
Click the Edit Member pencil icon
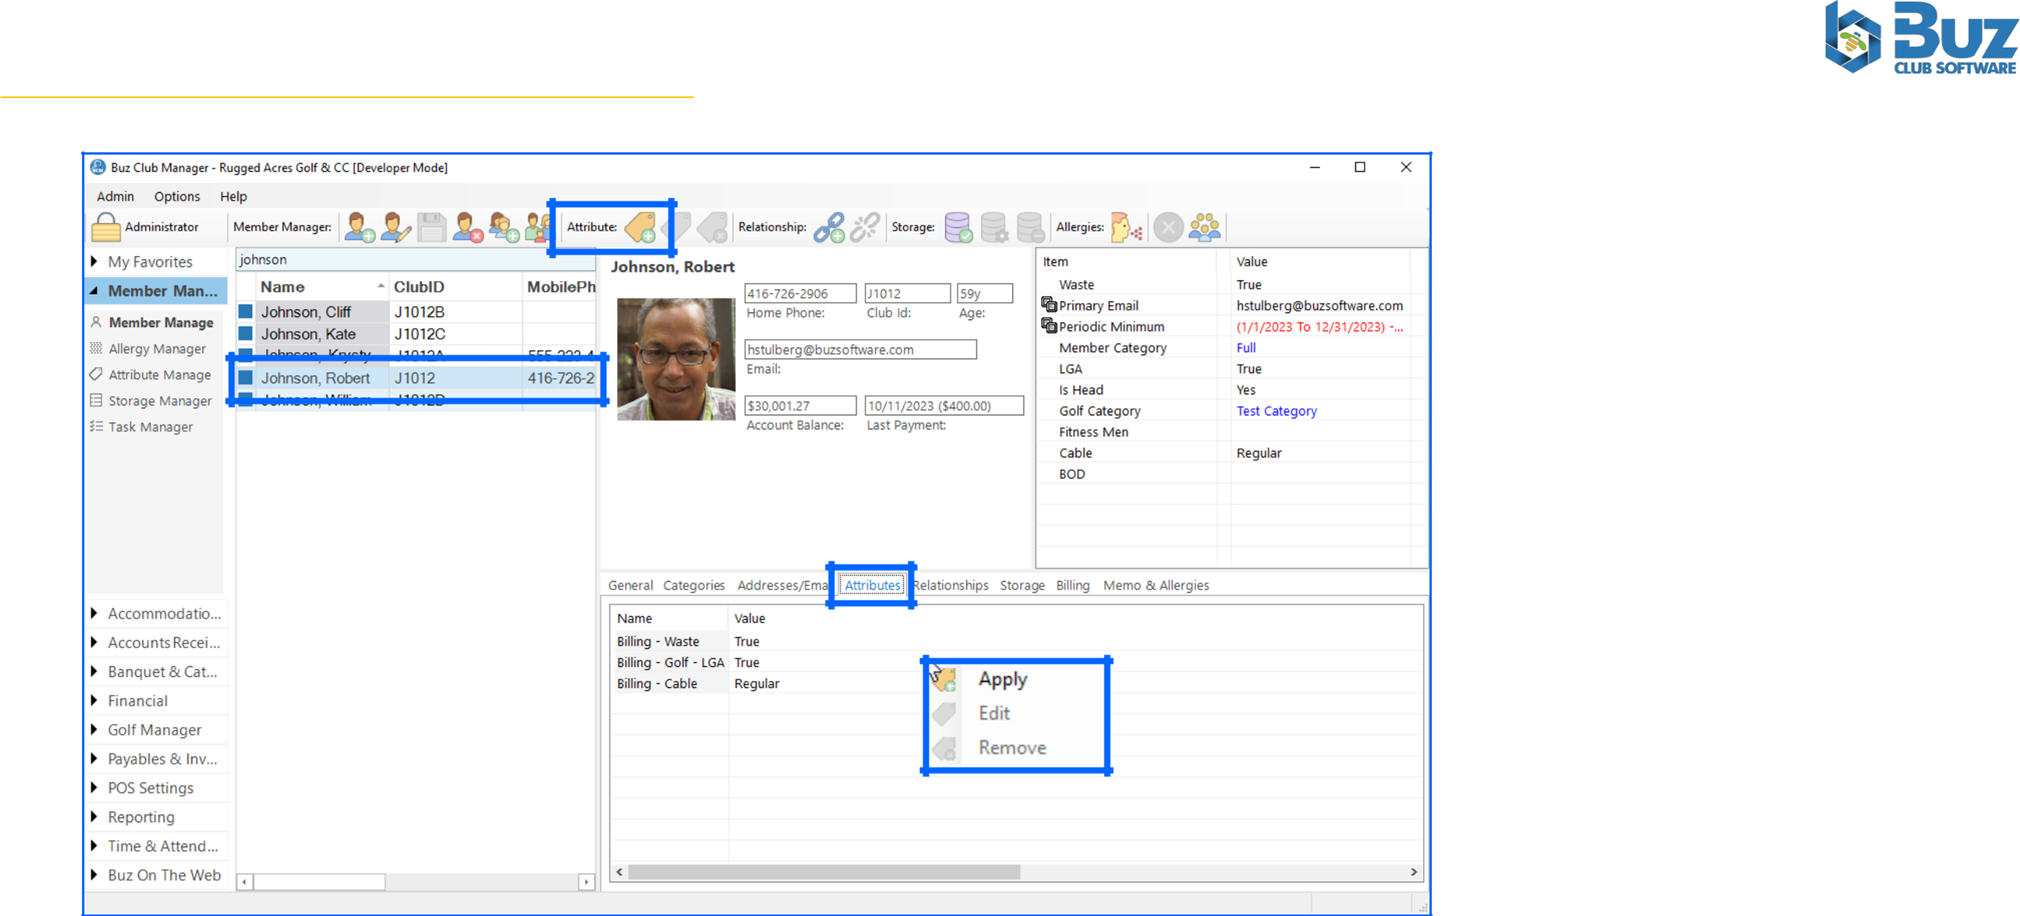(395, 227)
